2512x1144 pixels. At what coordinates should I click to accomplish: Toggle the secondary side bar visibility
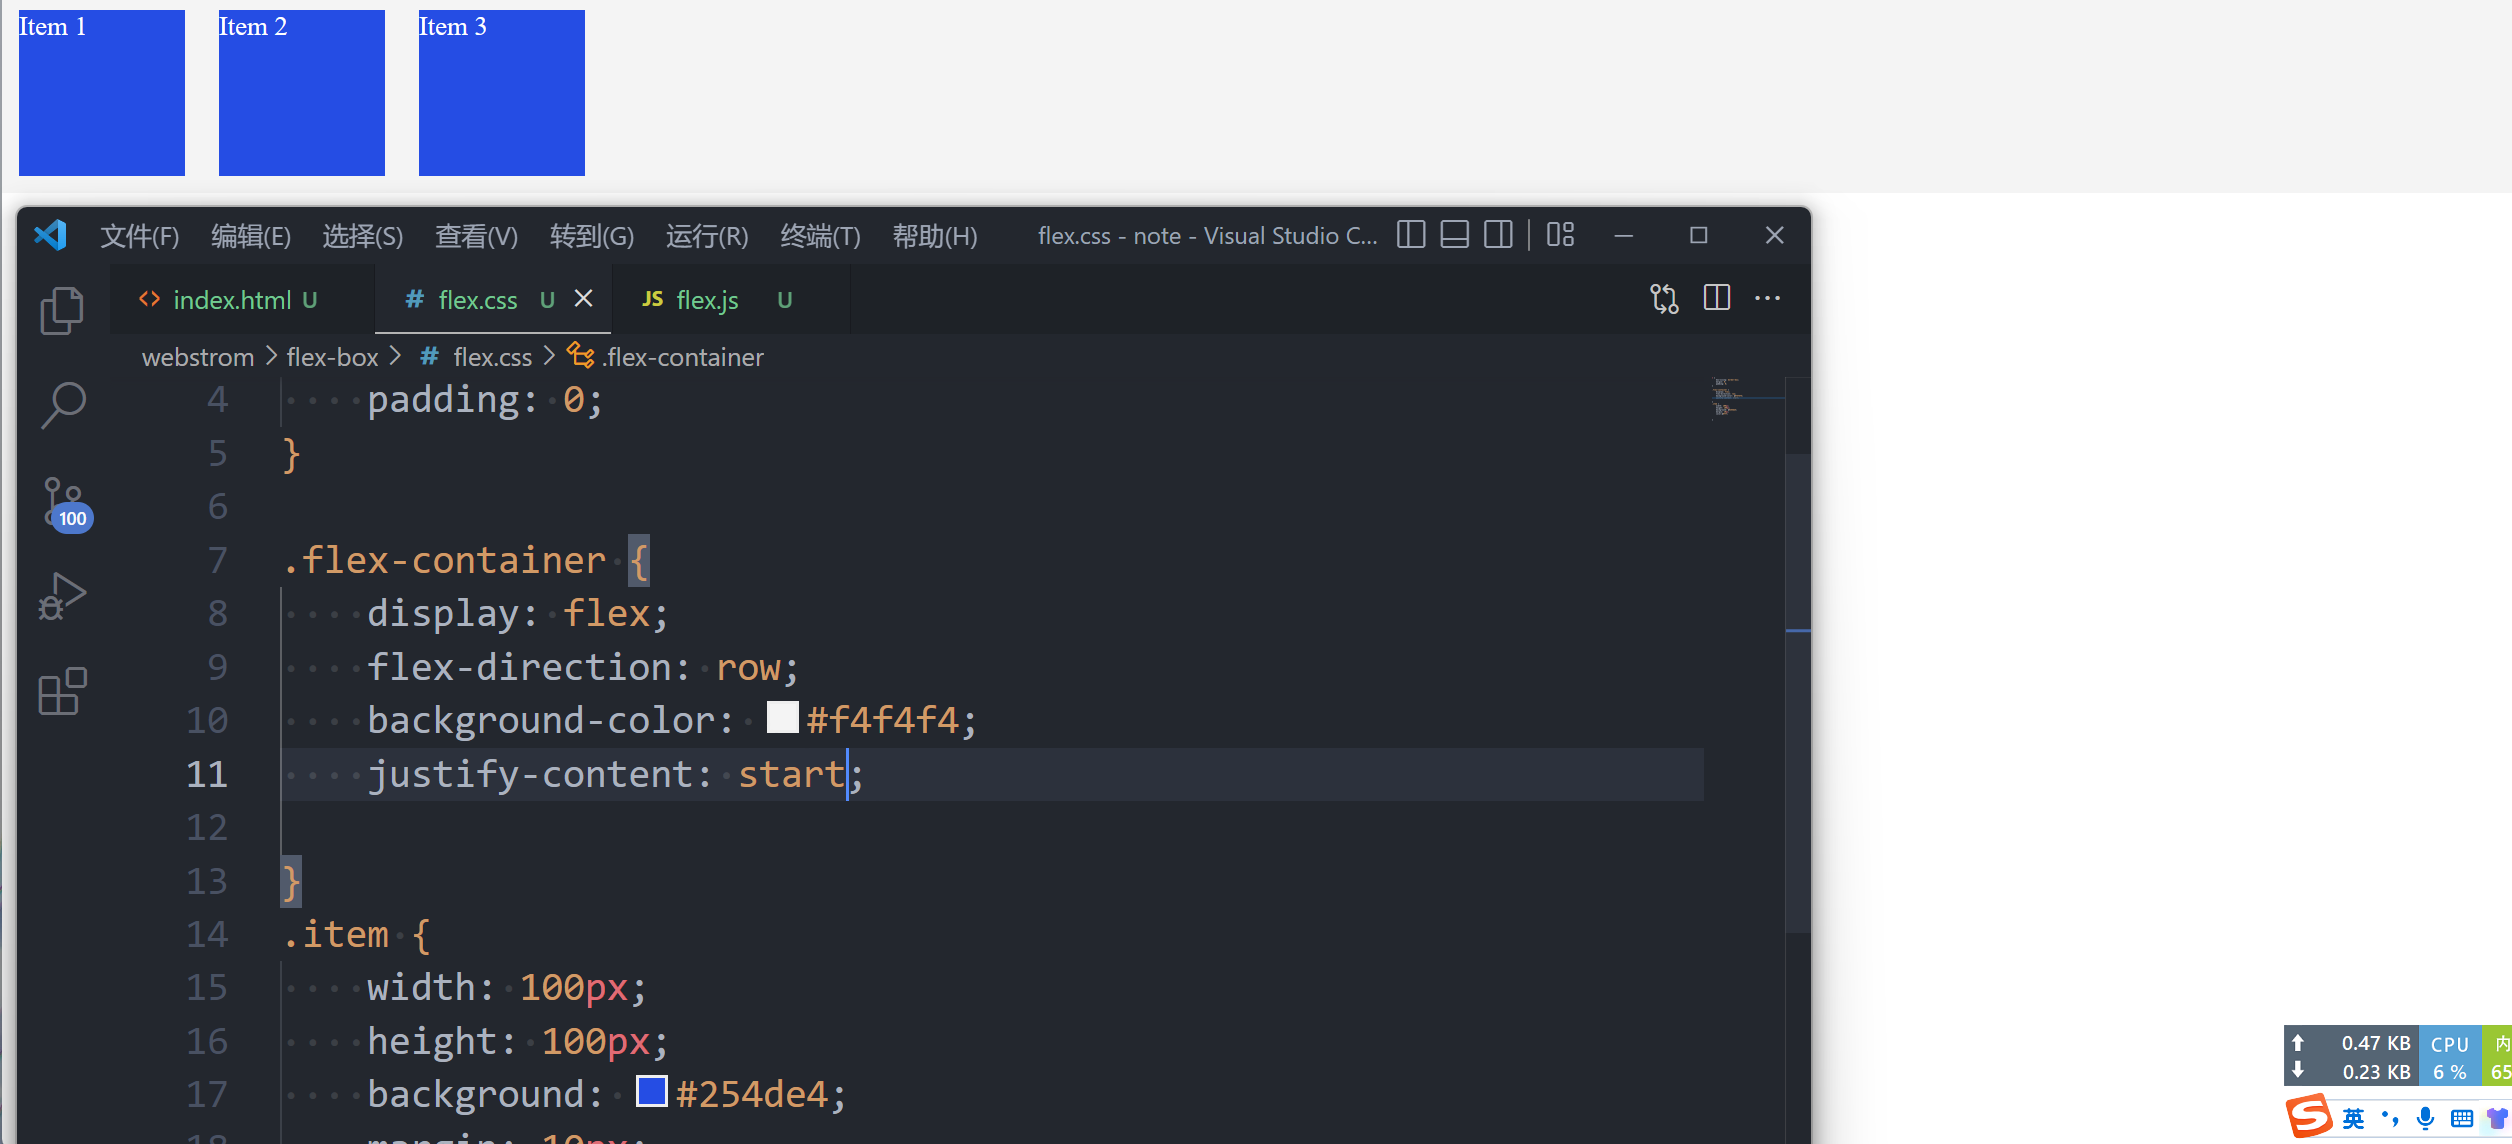click(1498, 235)
